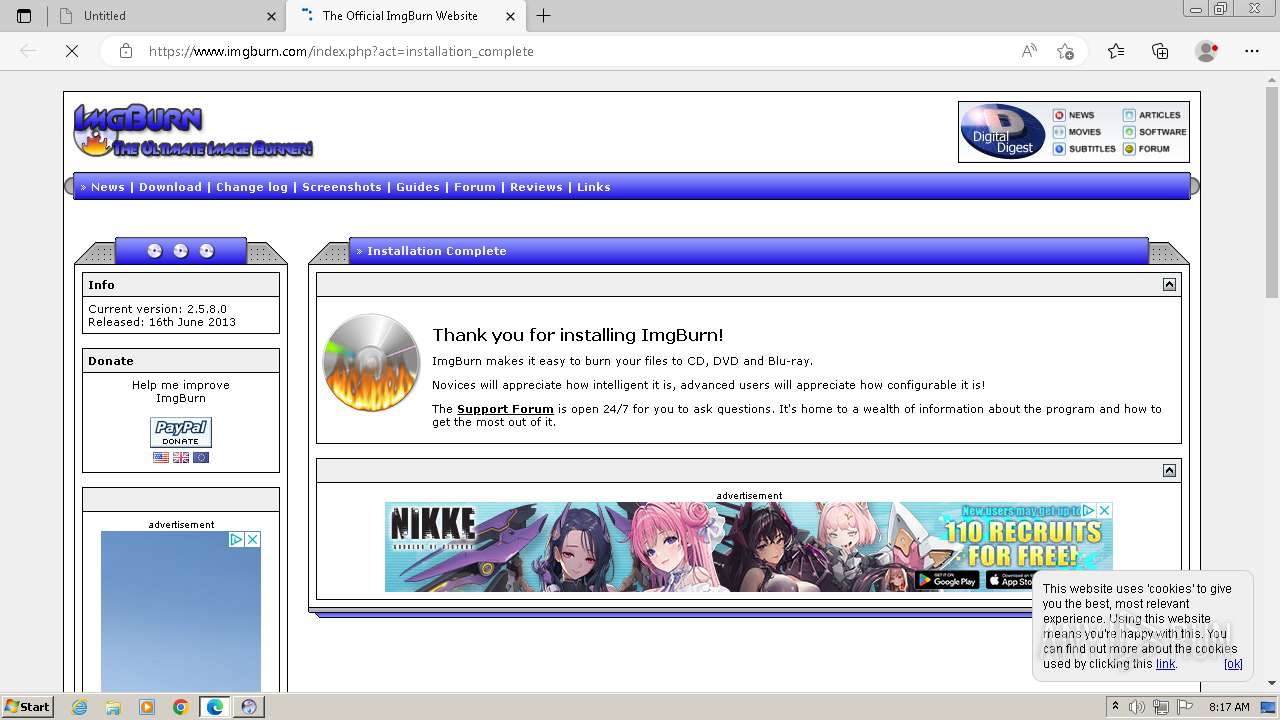Open the Forum page in nav bar

click(475, 187)
